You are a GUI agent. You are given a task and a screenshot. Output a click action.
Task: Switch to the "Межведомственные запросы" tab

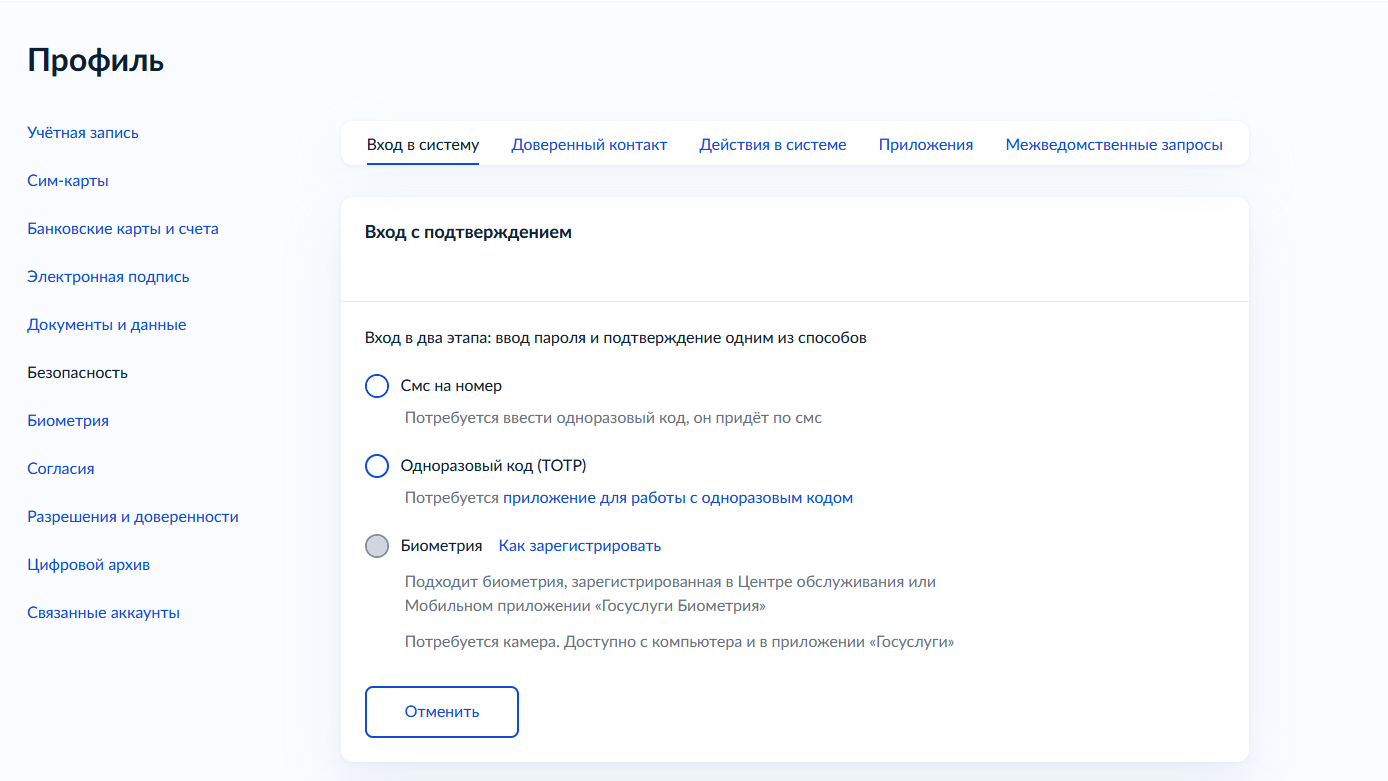(1114, 145)
